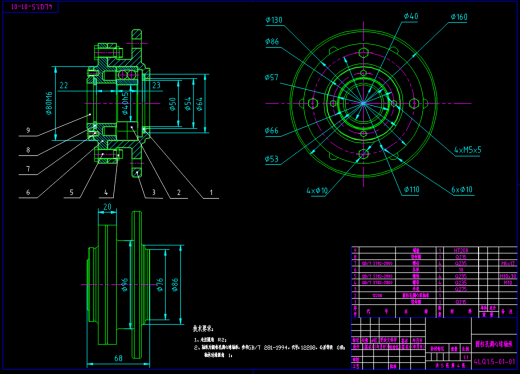Click the Φ160 dimension text

coord(459,17)
